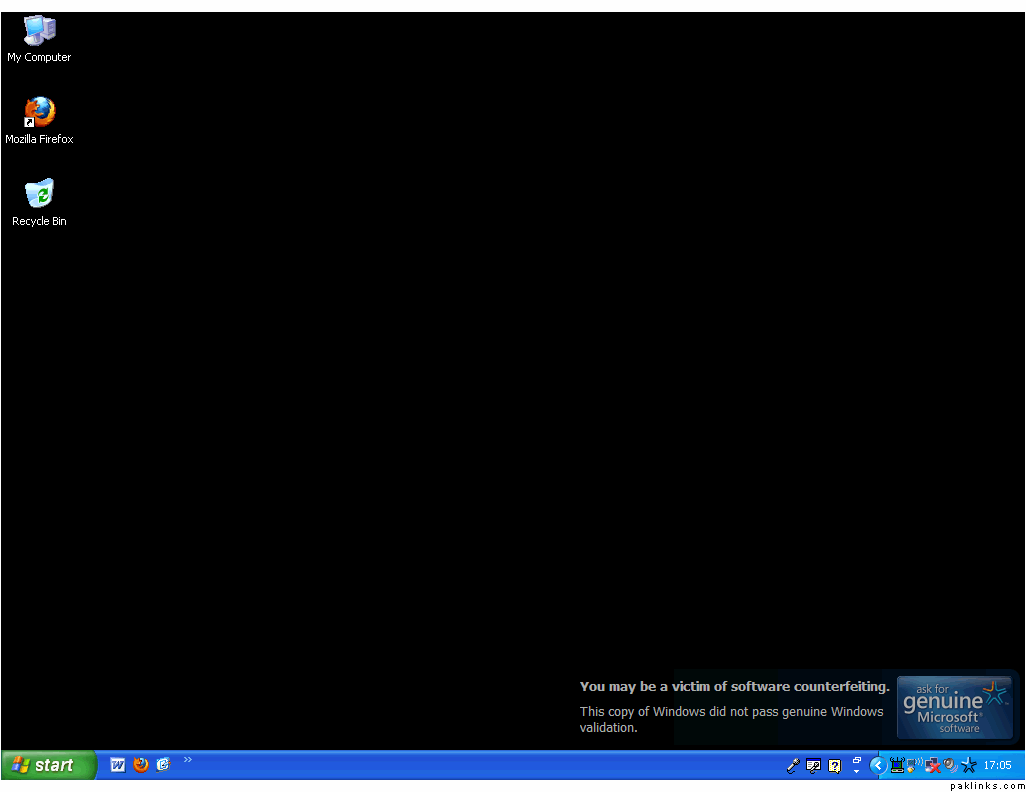Click the Windows Genuine Advantage star icon
The height and width of the screenshot is (792, 1026).
[x=968, y=765]
